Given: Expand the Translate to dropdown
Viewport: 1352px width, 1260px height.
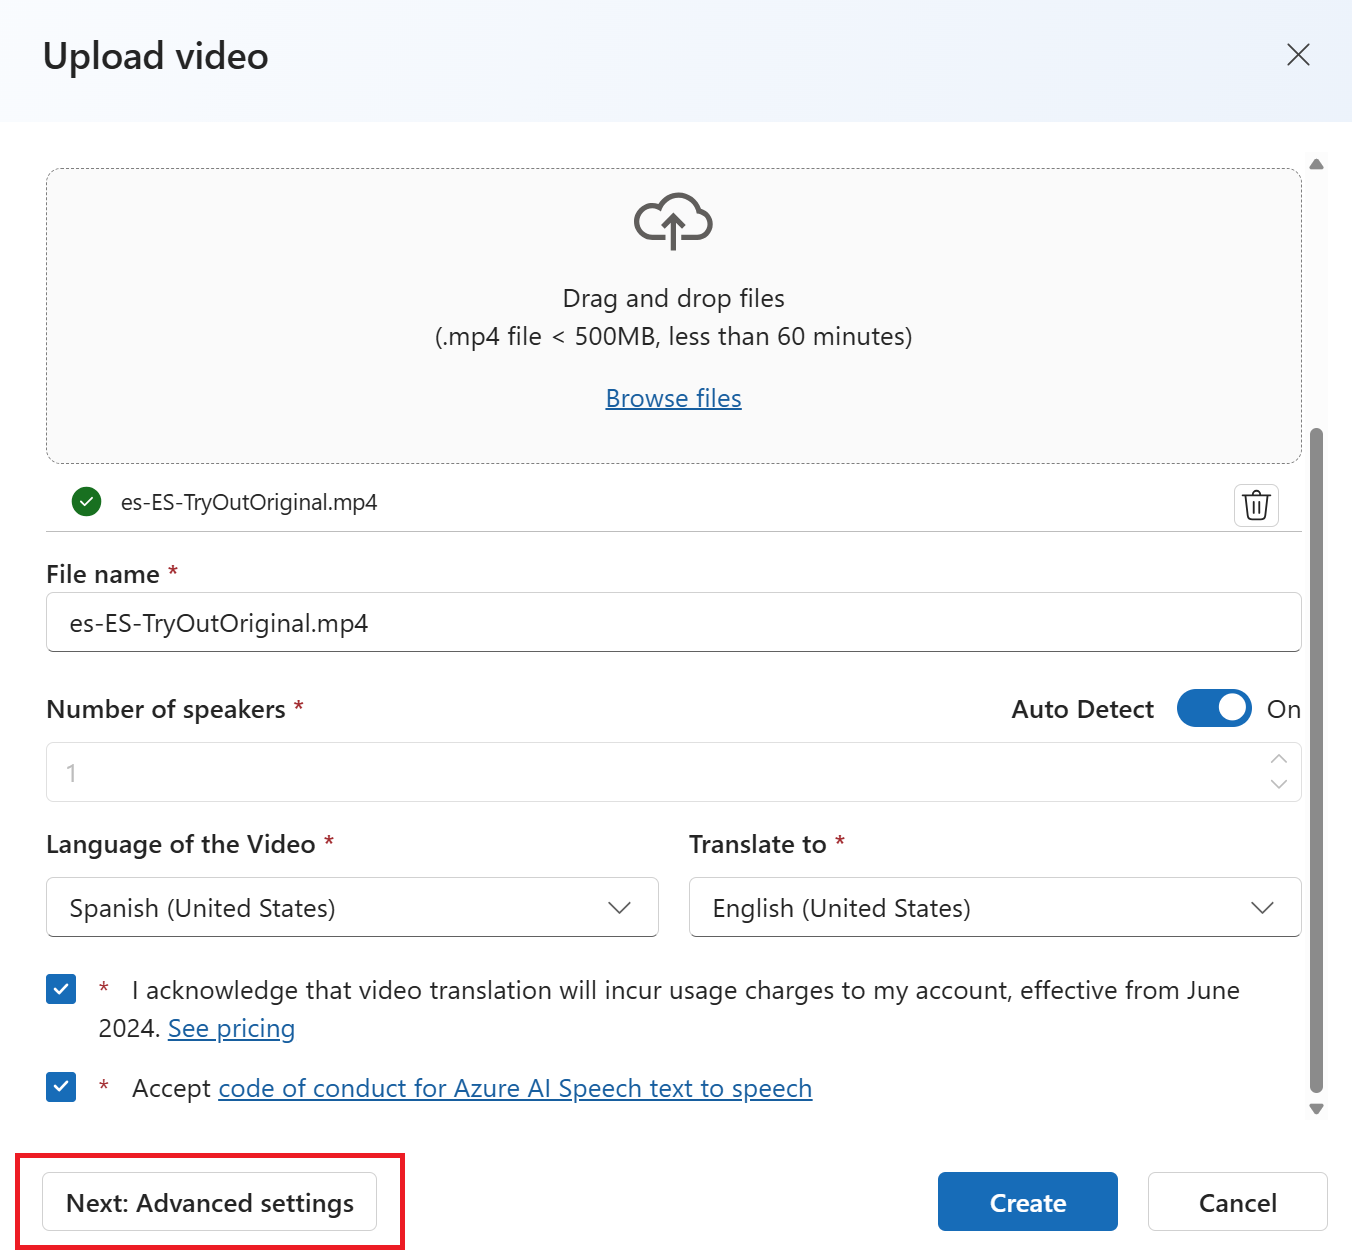Looking at the screenshot, I should click(994, 908).
